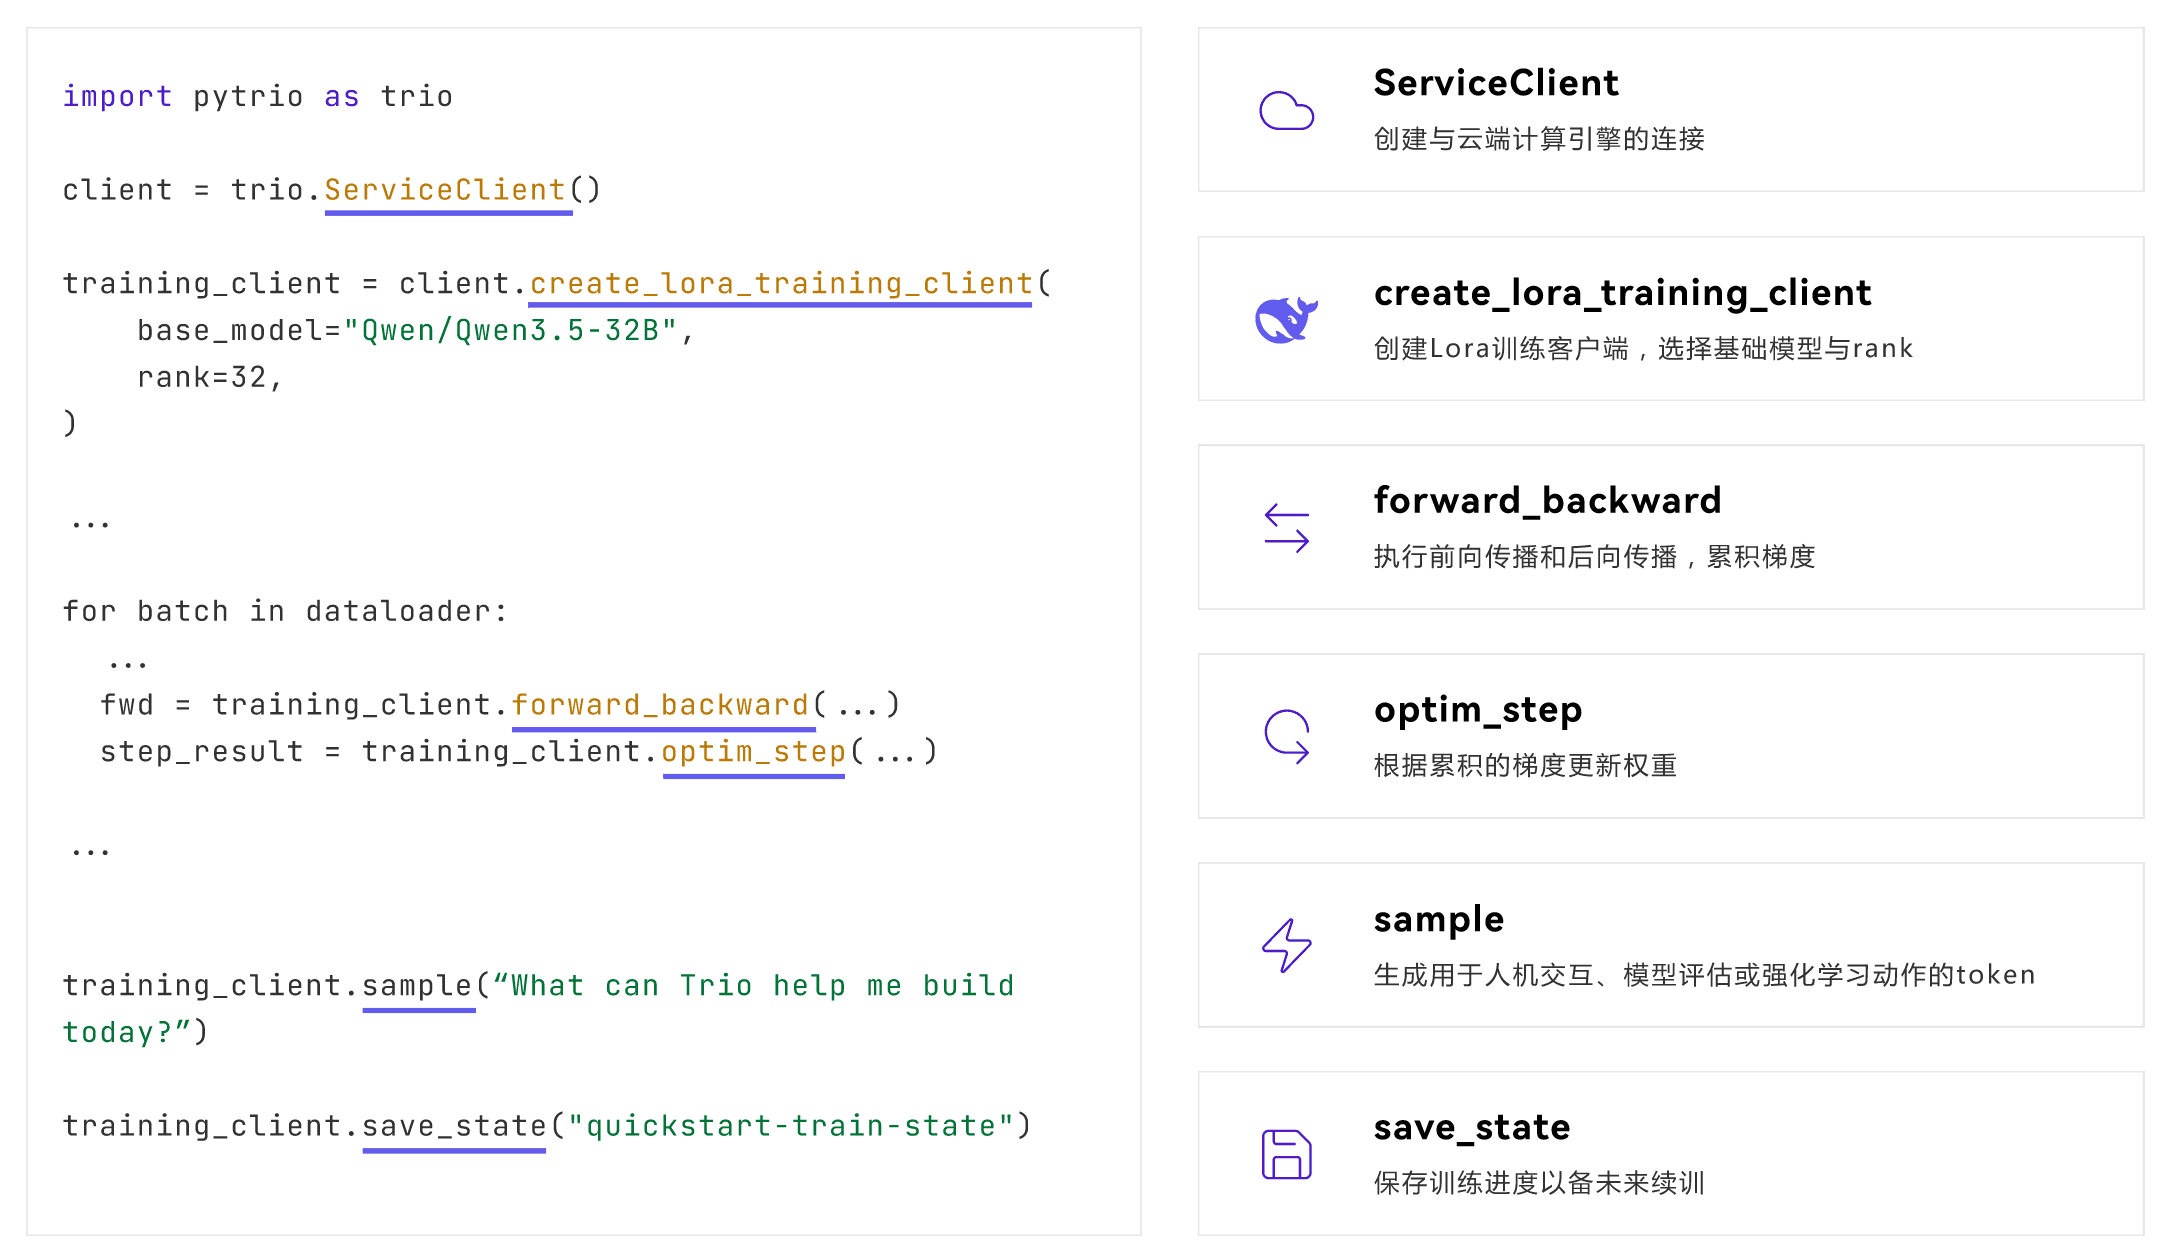Choose the optim_step card heading
Image resolution: width=2166 pixels, height=1256 pixels.
[1477, 710]
